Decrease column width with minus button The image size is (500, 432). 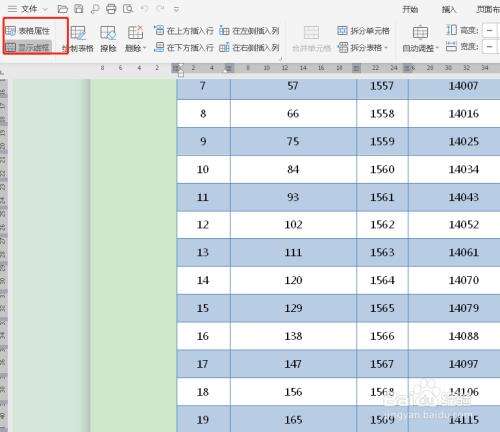pyautogui.click(x=489, y=47)
